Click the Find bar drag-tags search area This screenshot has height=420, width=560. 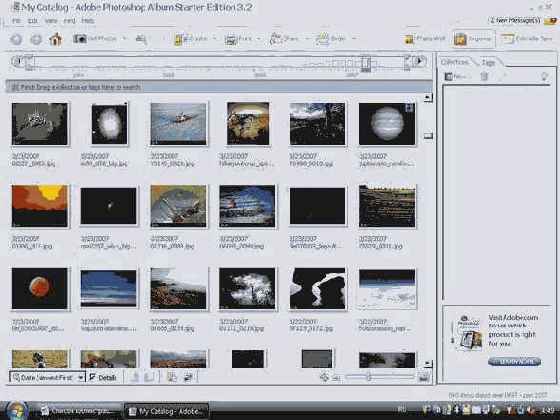(219, 87)
